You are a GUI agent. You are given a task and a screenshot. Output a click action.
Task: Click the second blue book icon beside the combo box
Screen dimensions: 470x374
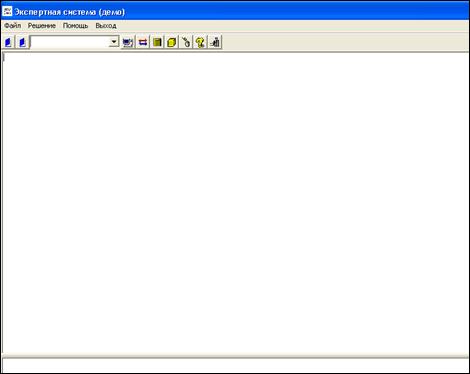pyautogui.click(x=23, y=42)
